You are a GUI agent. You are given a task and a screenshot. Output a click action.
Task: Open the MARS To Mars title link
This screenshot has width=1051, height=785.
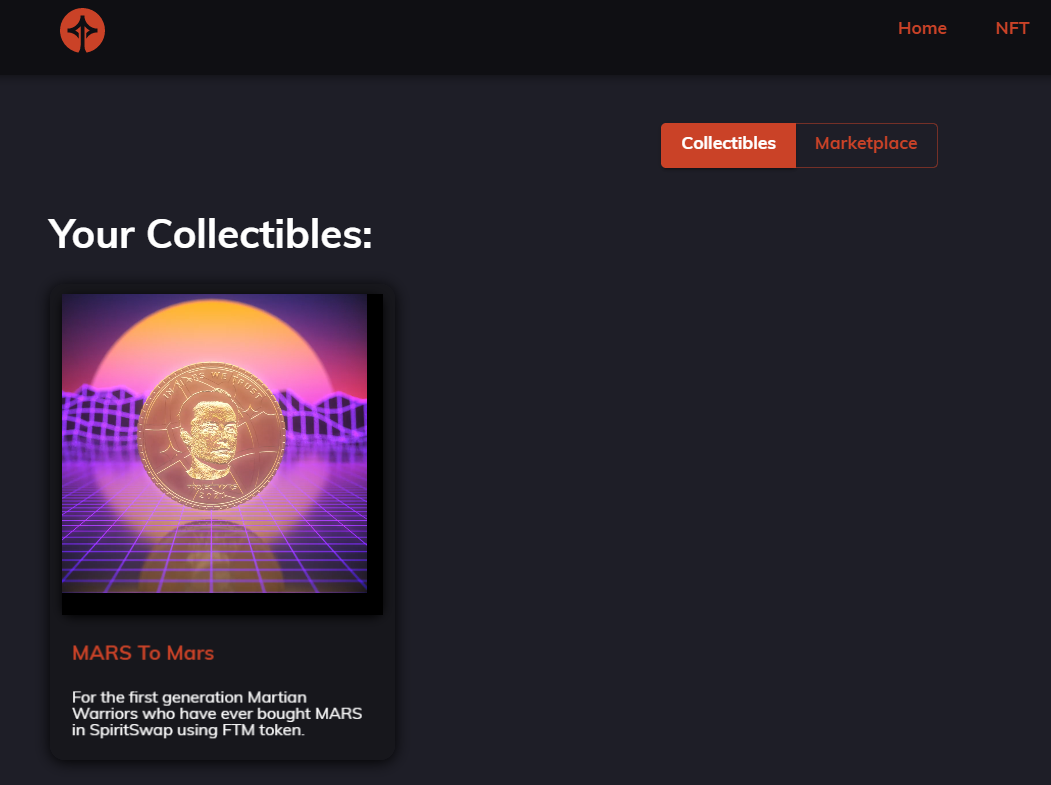(x=143, y=653)
